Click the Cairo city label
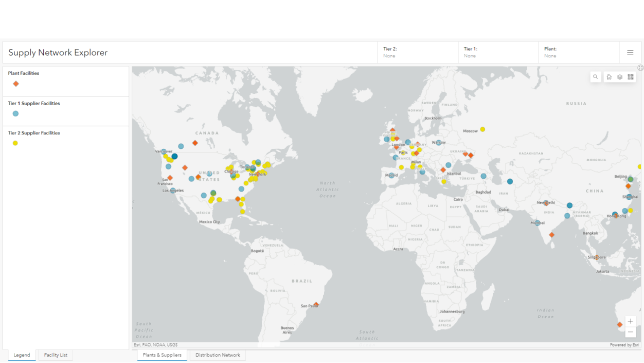644x363 pixels. coord(458,200)
